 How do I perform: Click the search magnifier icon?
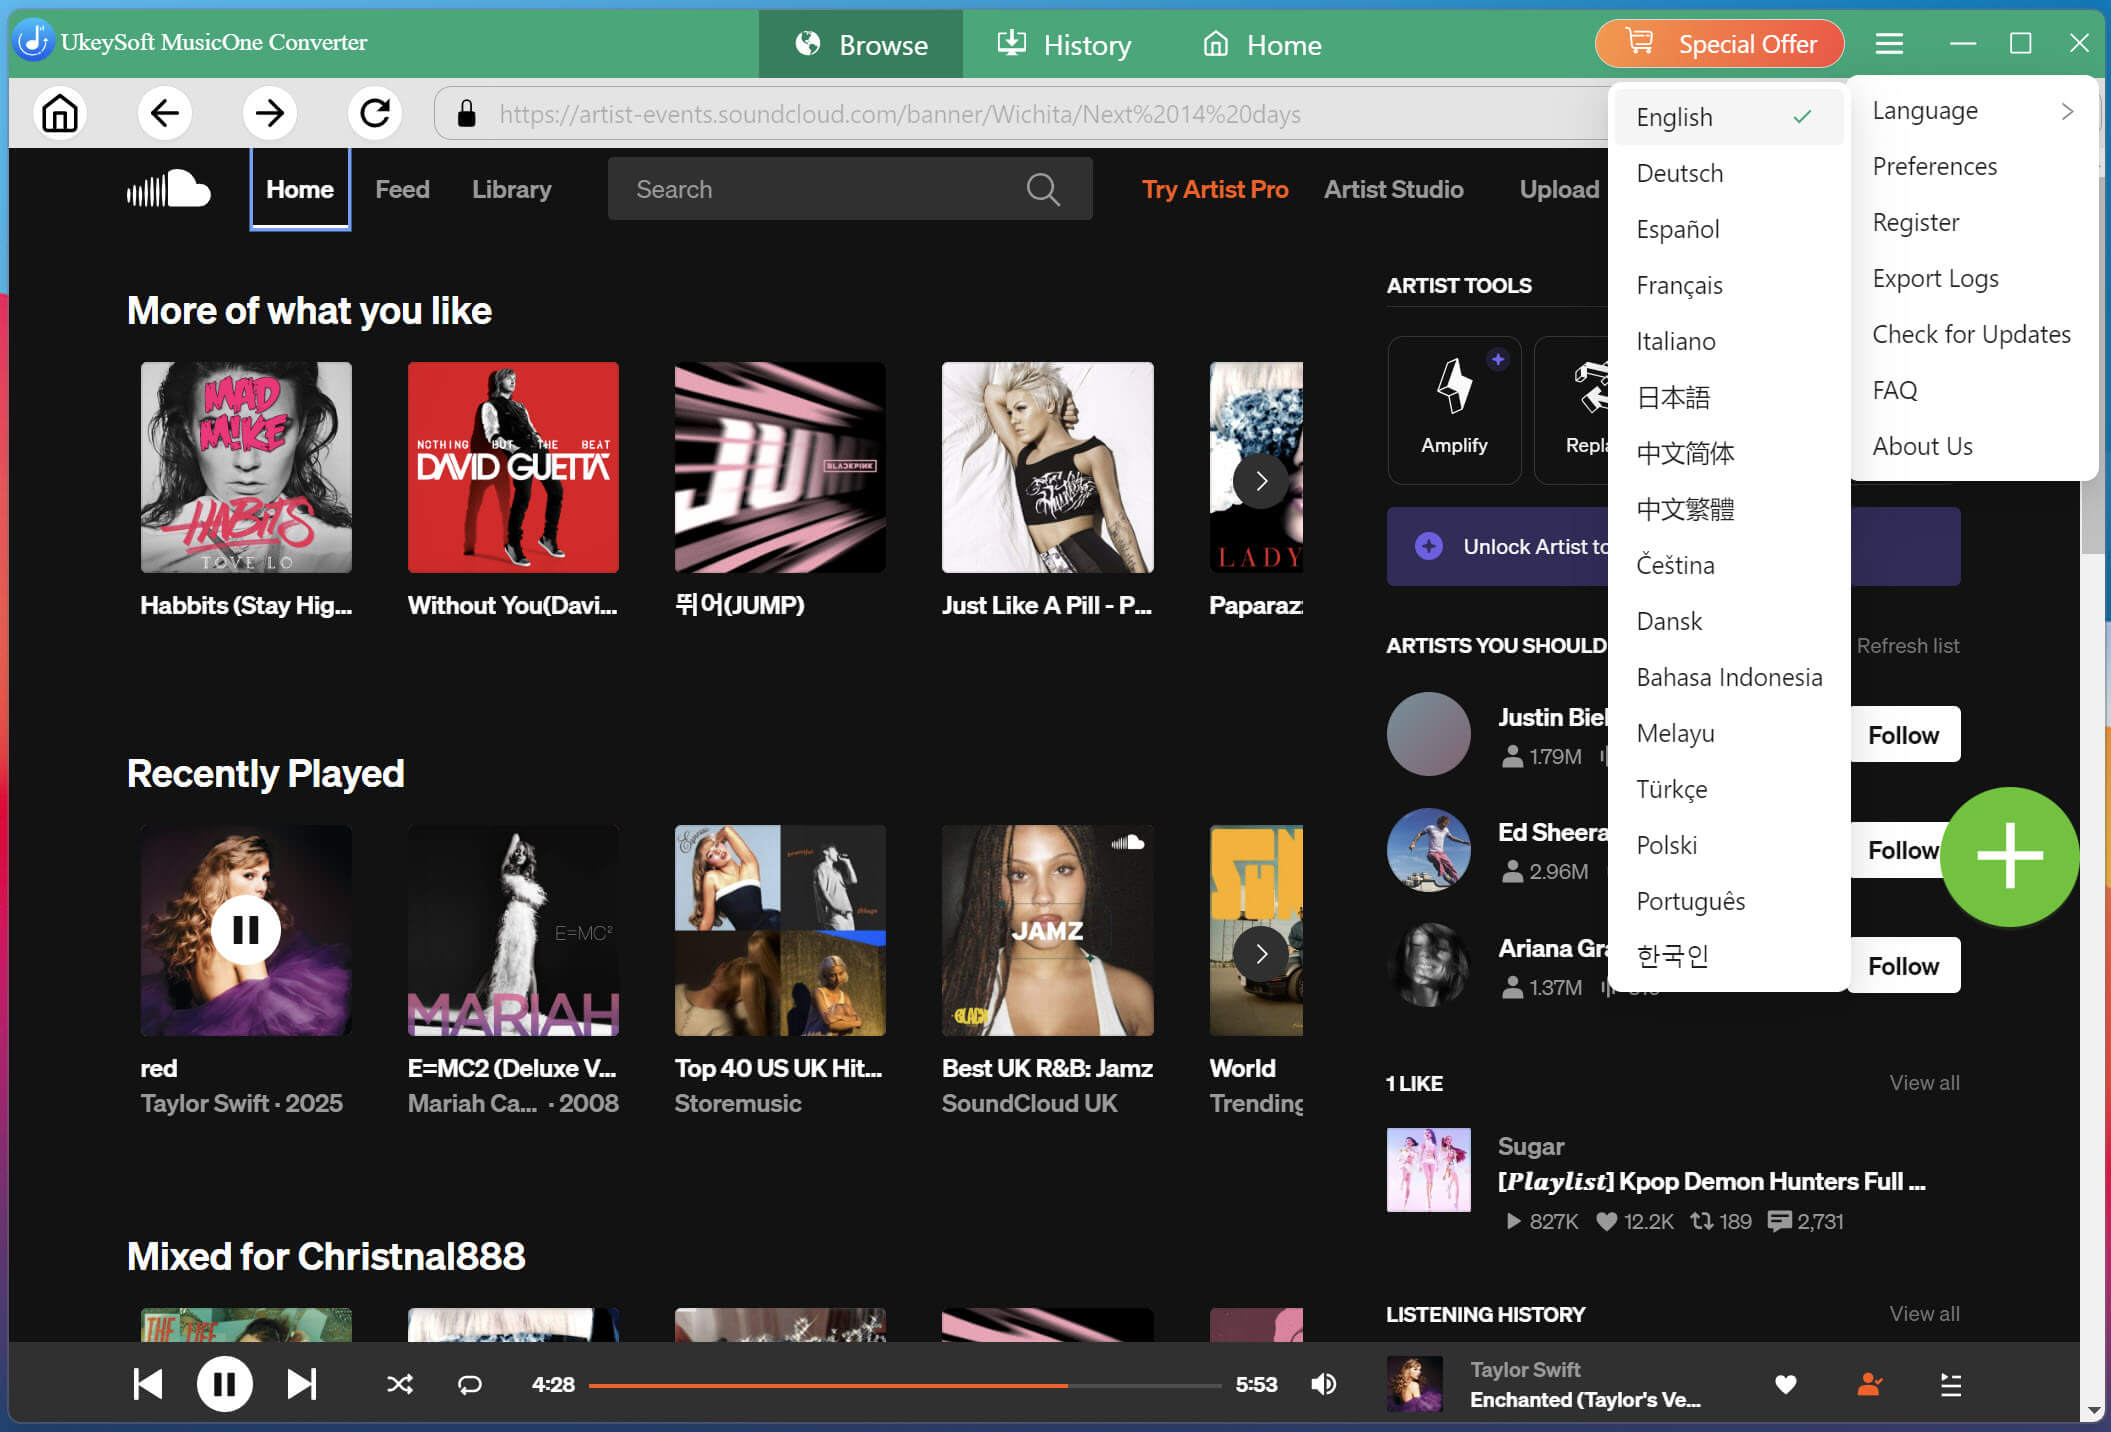pyautogui.click(x=1043, y=189)
